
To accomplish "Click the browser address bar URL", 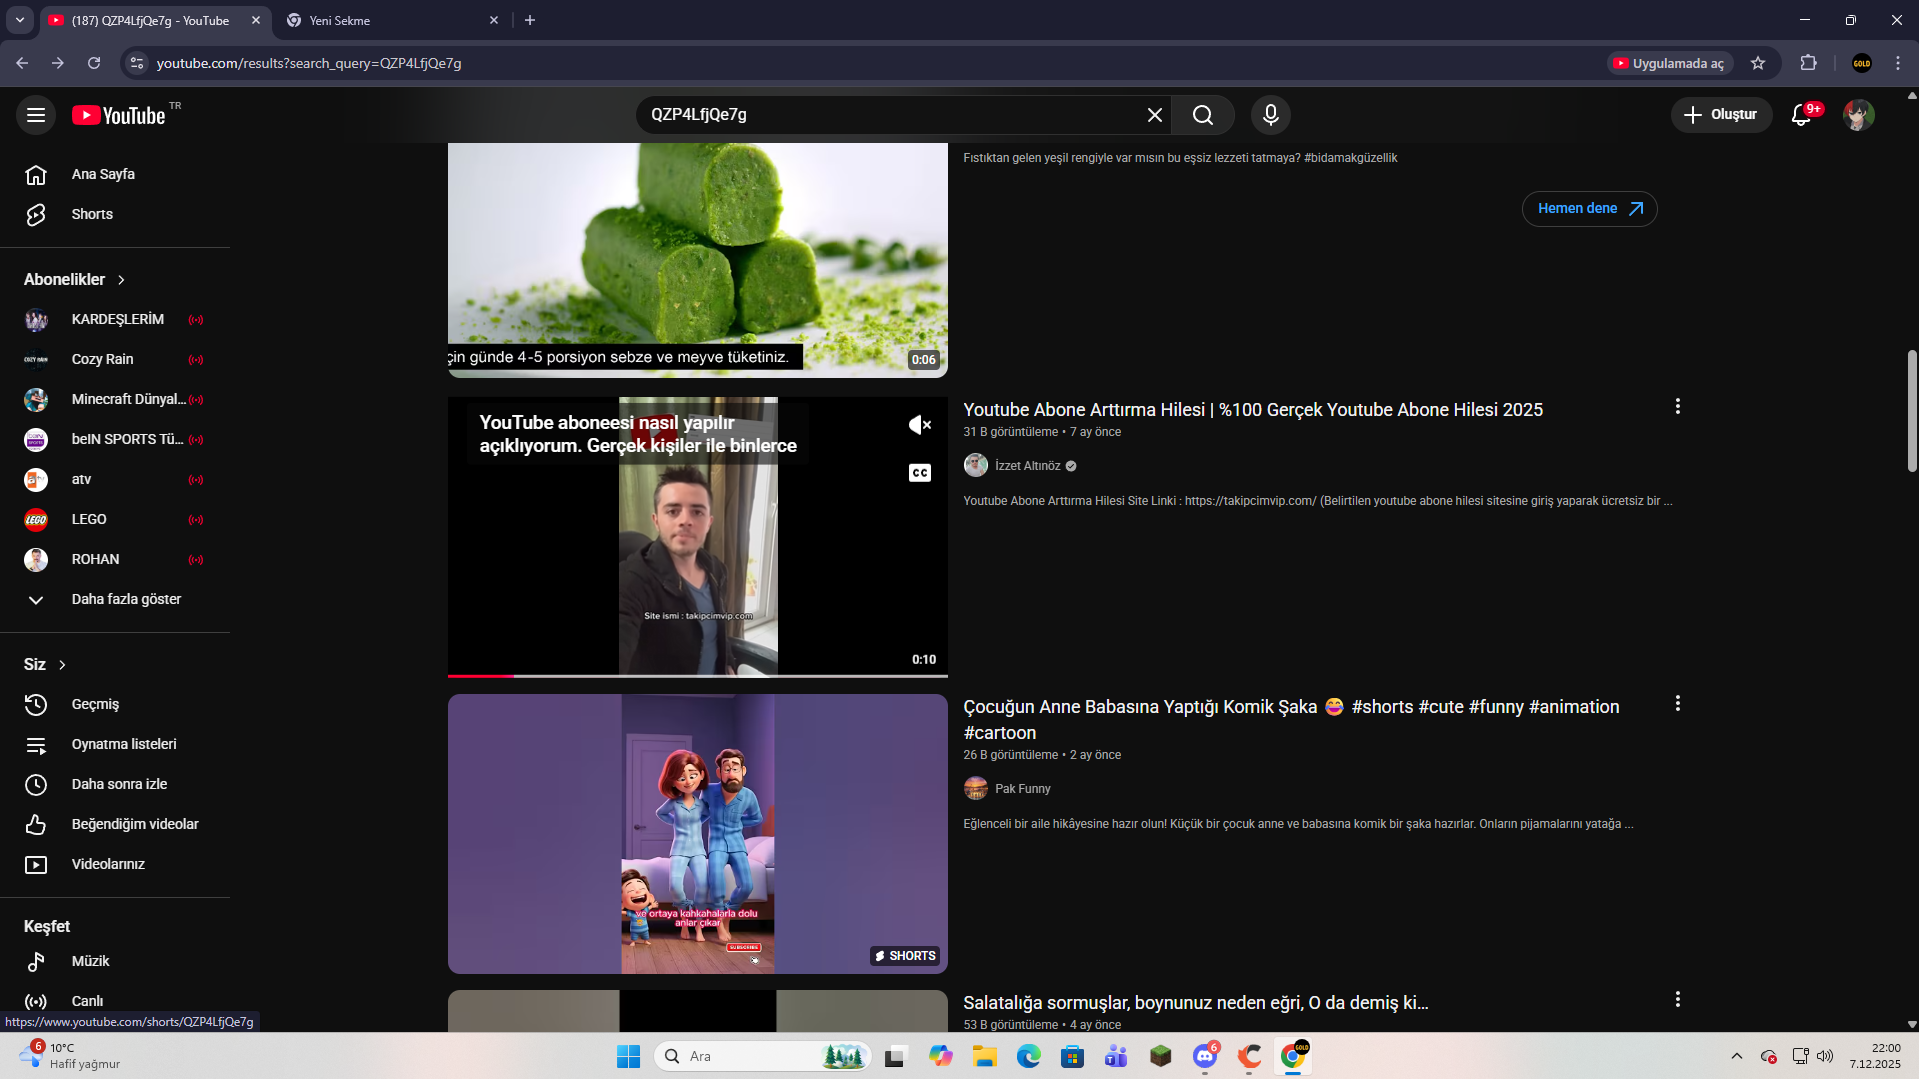I will (309, 63).
